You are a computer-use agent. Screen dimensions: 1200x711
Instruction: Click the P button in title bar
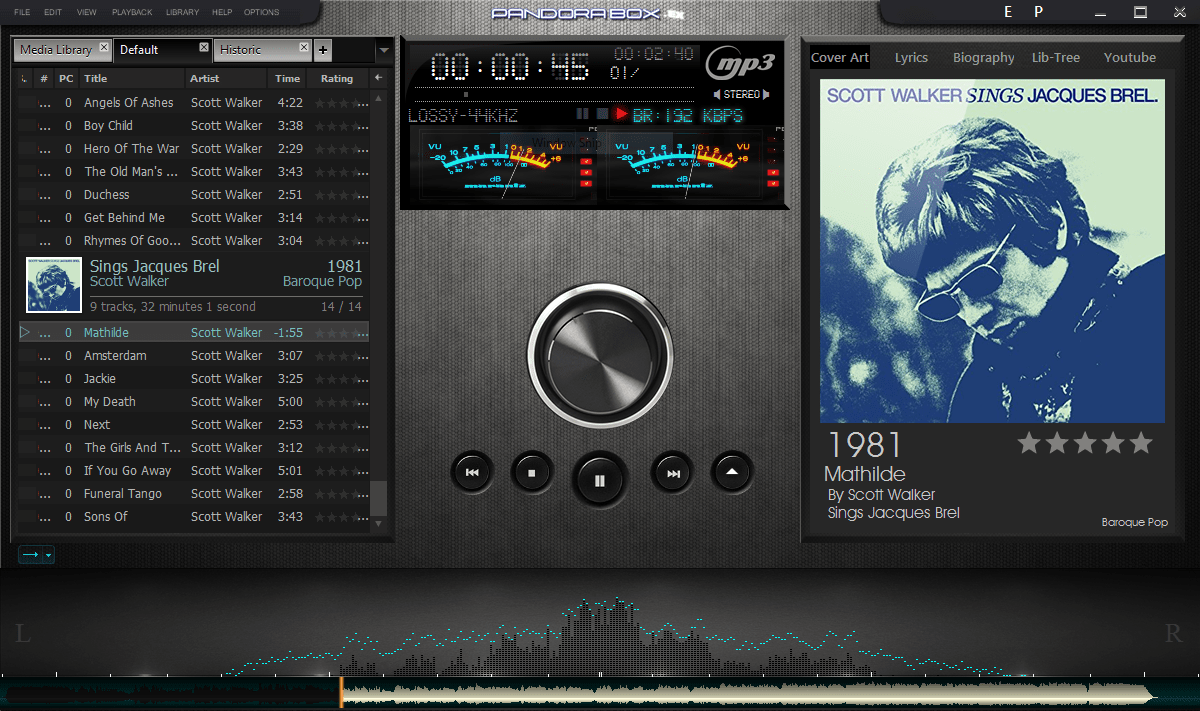1039,12
